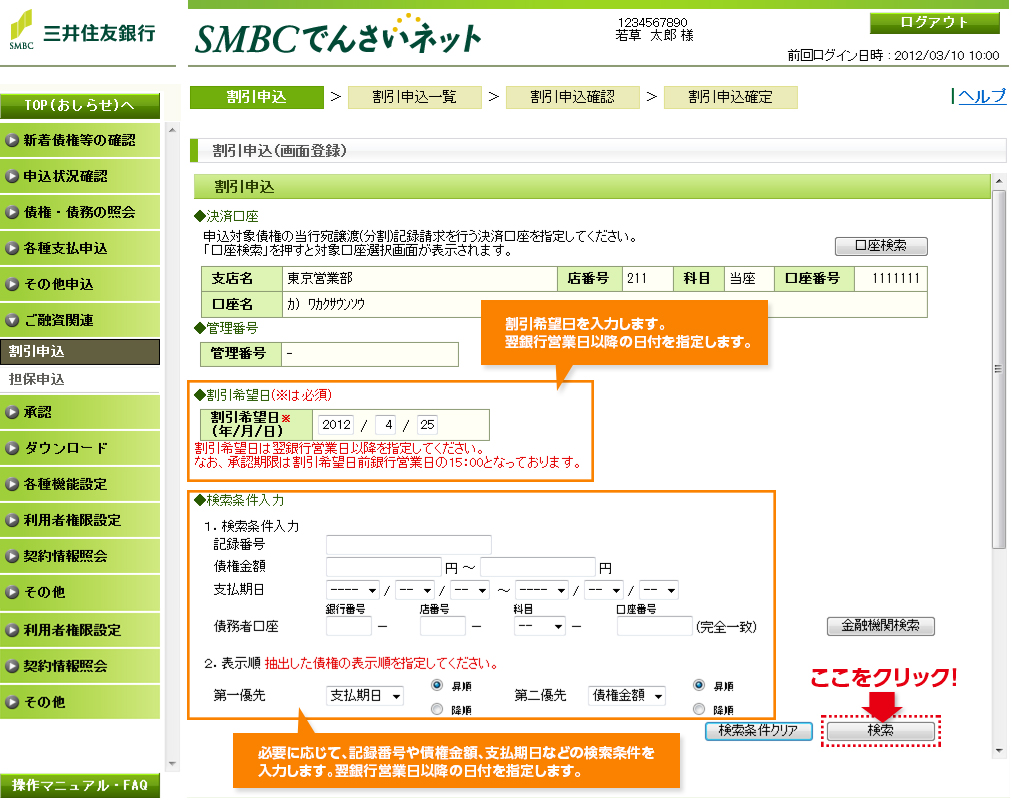Click the 銀行番号 input field
Image resolution: width=1012 pixels, height=800 pixels.
349,626
